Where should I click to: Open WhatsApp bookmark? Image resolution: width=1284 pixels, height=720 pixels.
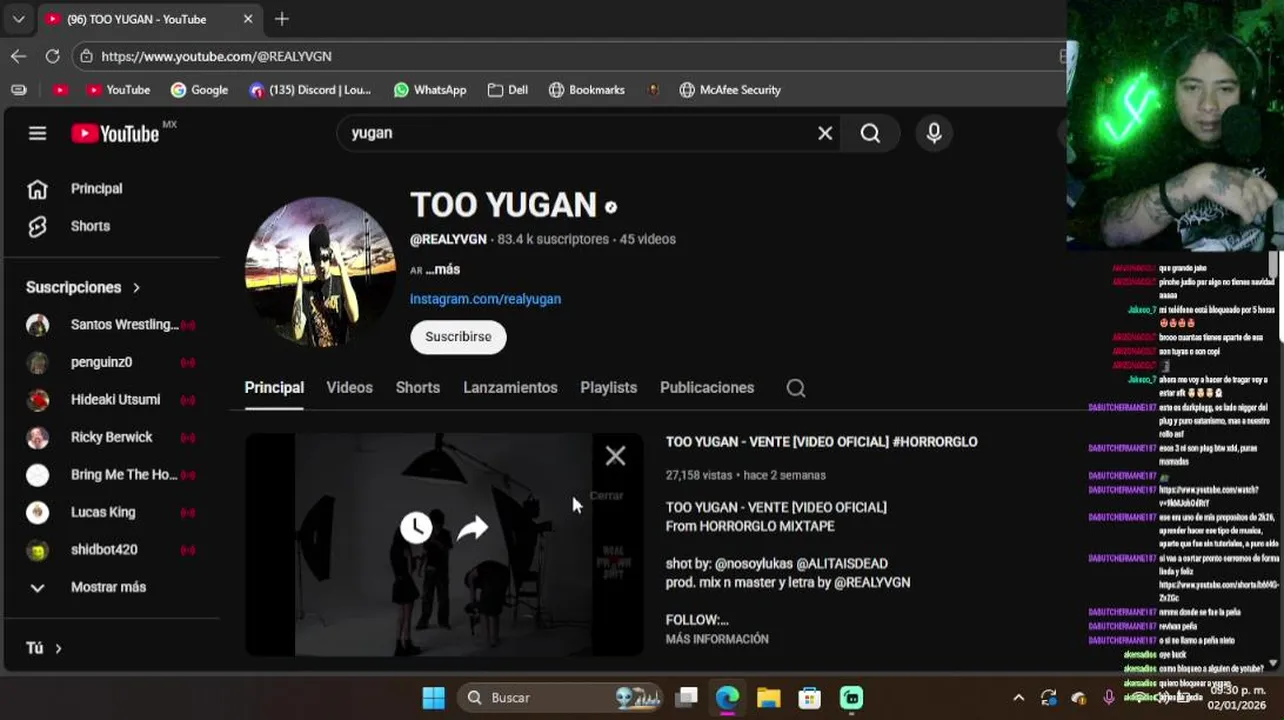[430, 90]
